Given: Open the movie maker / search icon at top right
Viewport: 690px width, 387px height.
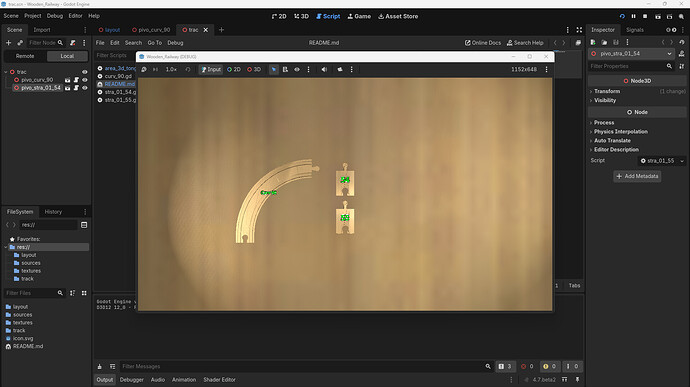Looking at the screenshot, I should tap(681, 16).
